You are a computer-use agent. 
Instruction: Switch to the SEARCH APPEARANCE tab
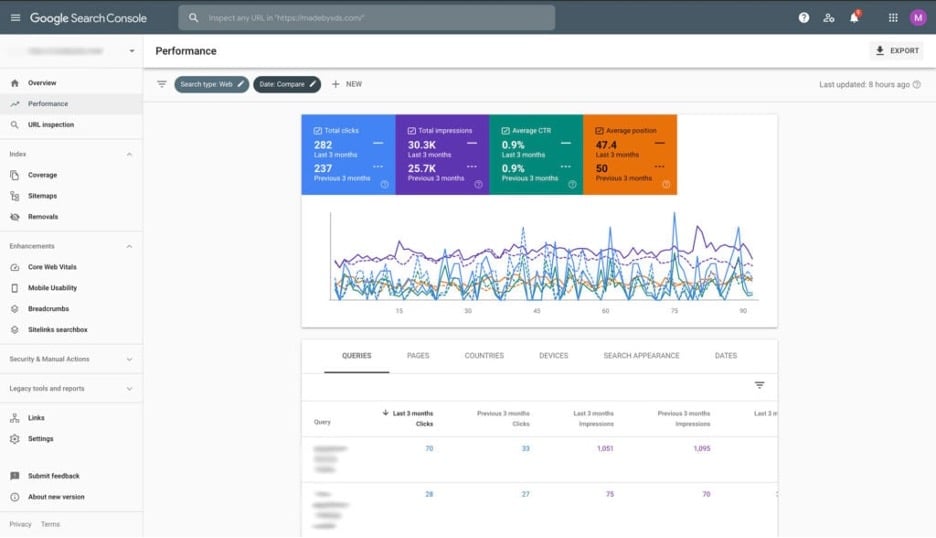[x=641, y=356]
